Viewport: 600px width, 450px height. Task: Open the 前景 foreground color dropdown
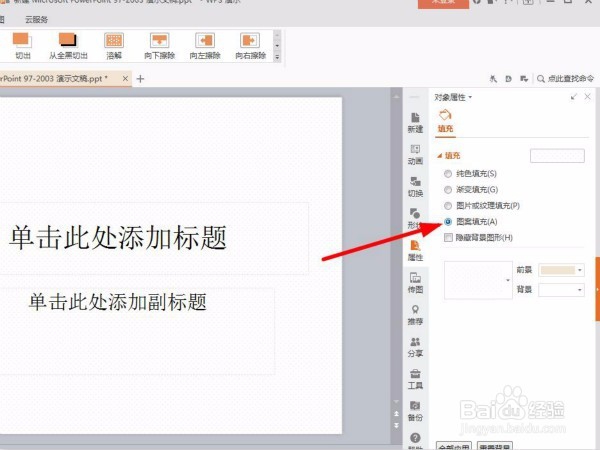(580, 270)
